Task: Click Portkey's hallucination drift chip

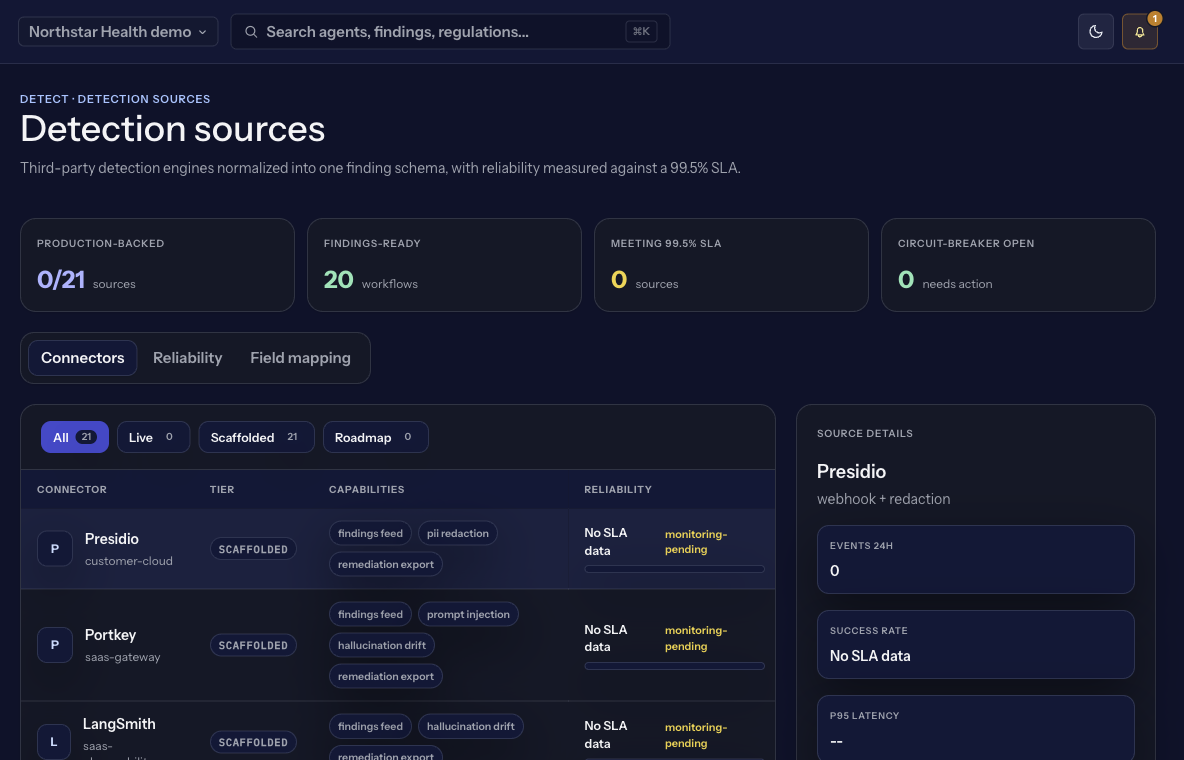Action: pyautogui.click(x=382, y=645)
